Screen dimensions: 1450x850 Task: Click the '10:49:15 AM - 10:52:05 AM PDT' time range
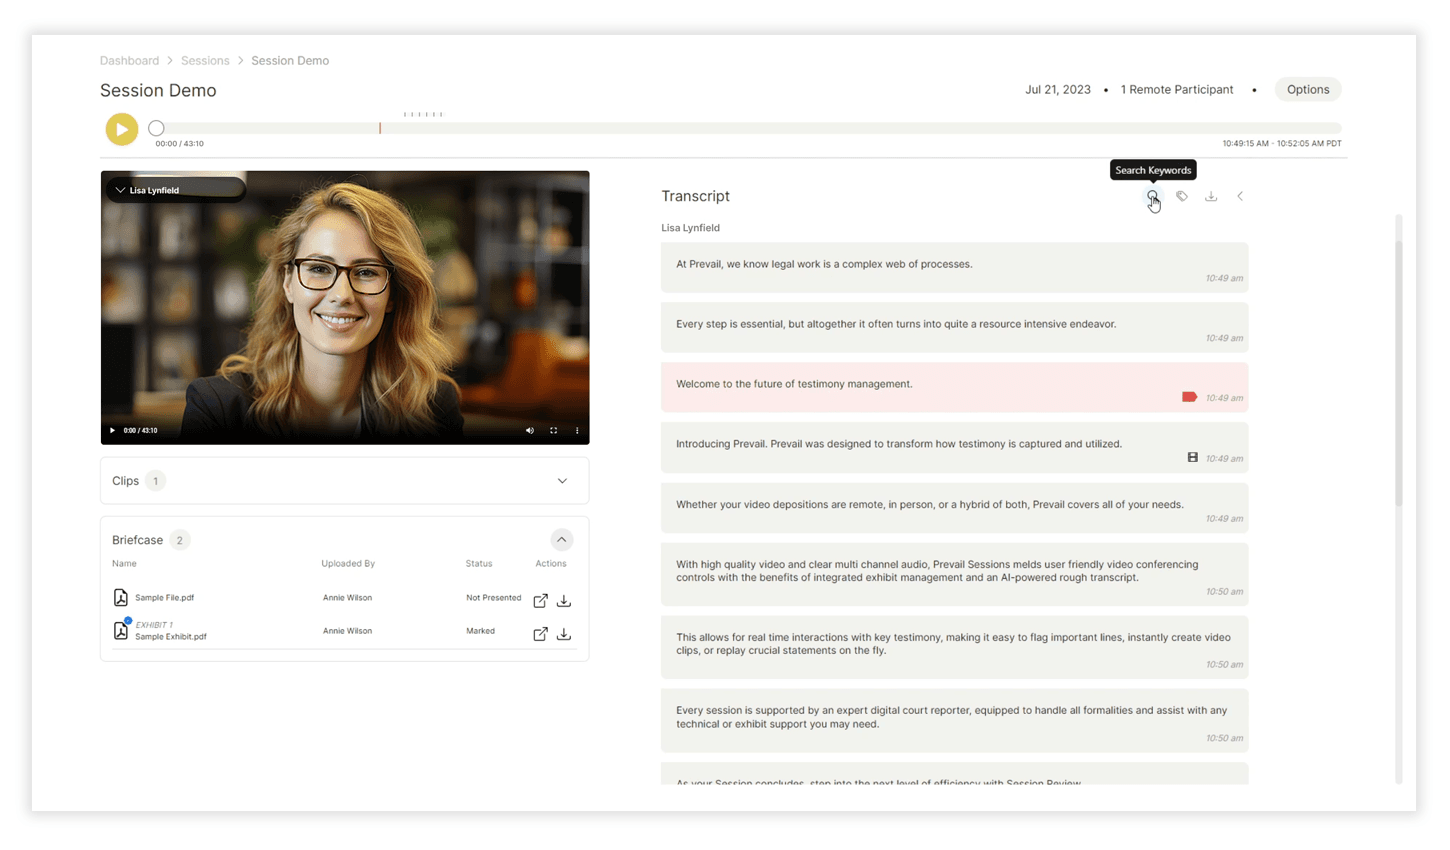(1282, 144)
